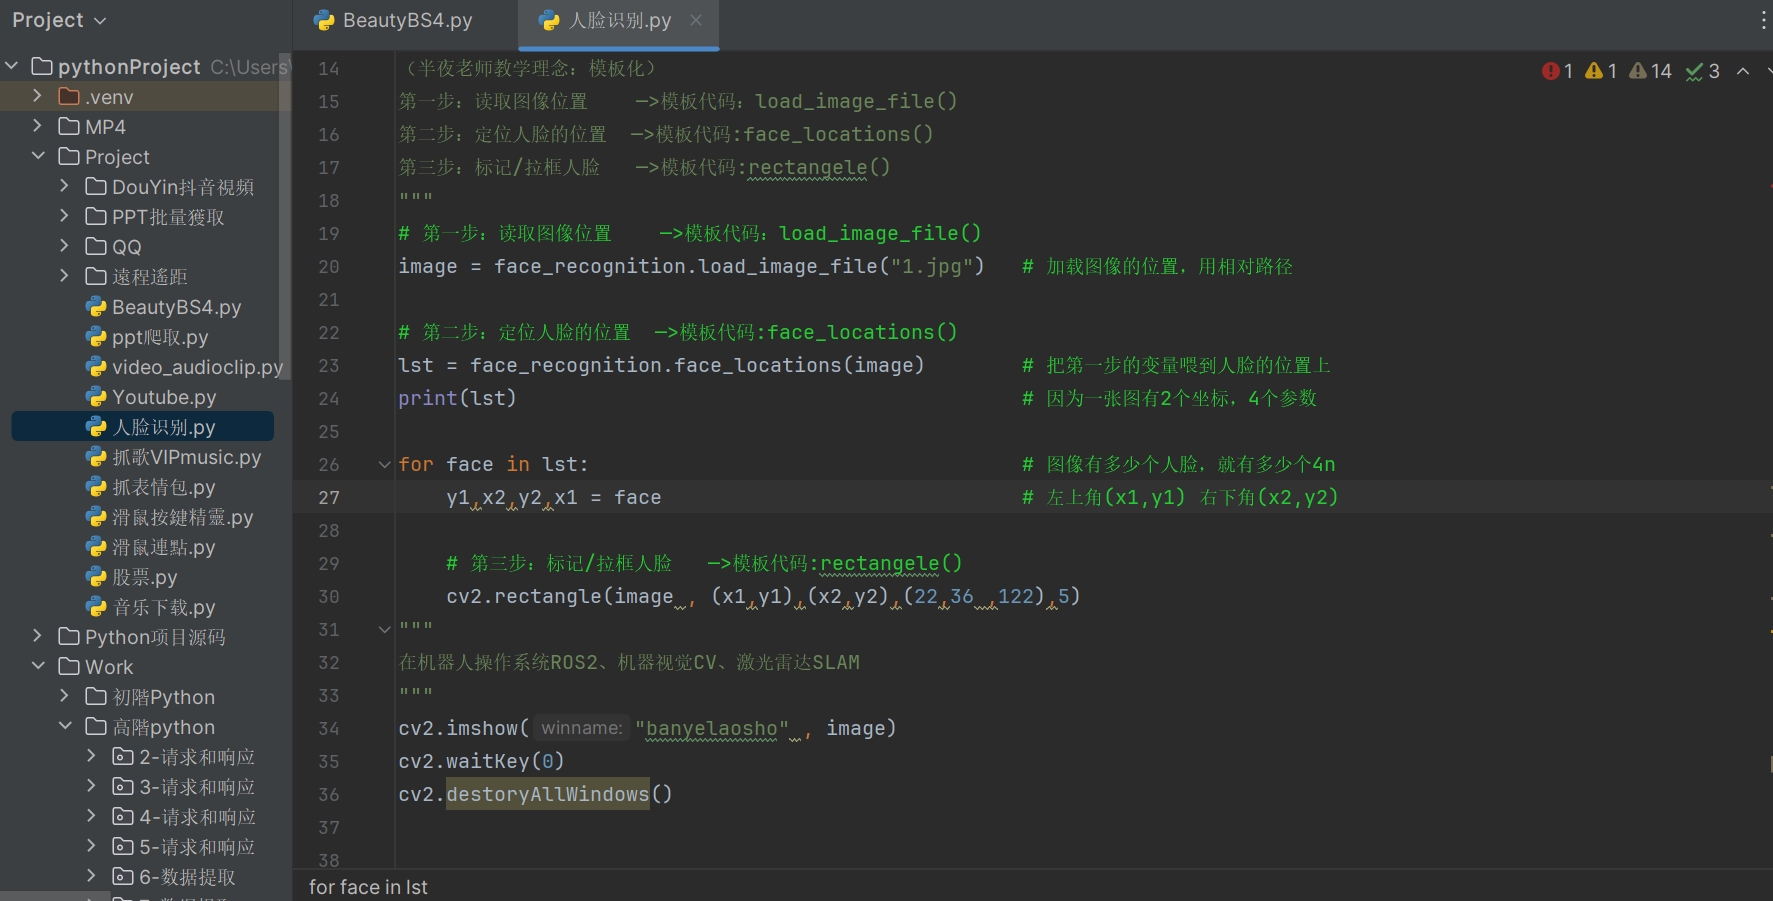This screenshot has width=1773, height=901.
Task: Collapse the 高階python folder
Action: 65,726
